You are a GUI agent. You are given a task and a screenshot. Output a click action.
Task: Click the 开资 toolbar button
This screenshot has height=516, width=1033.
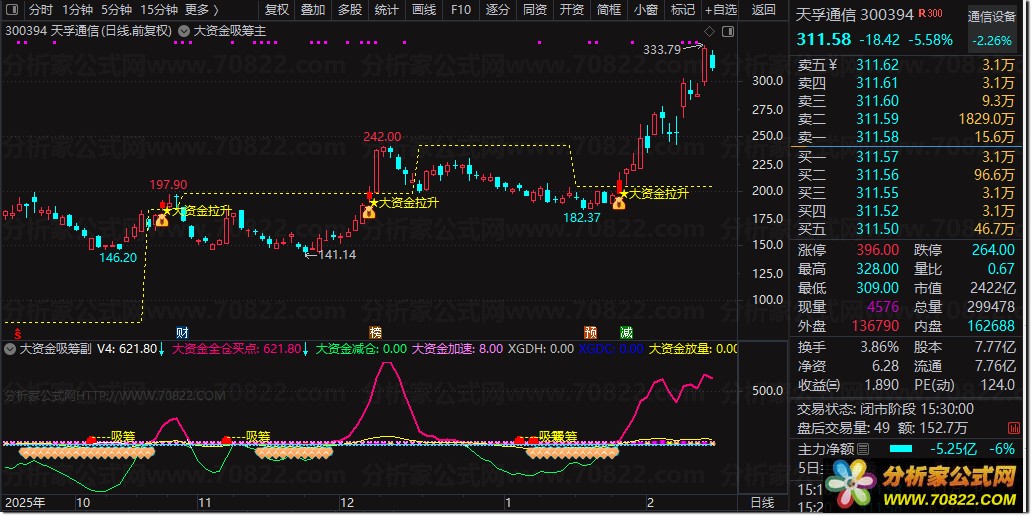coord(572,10)
